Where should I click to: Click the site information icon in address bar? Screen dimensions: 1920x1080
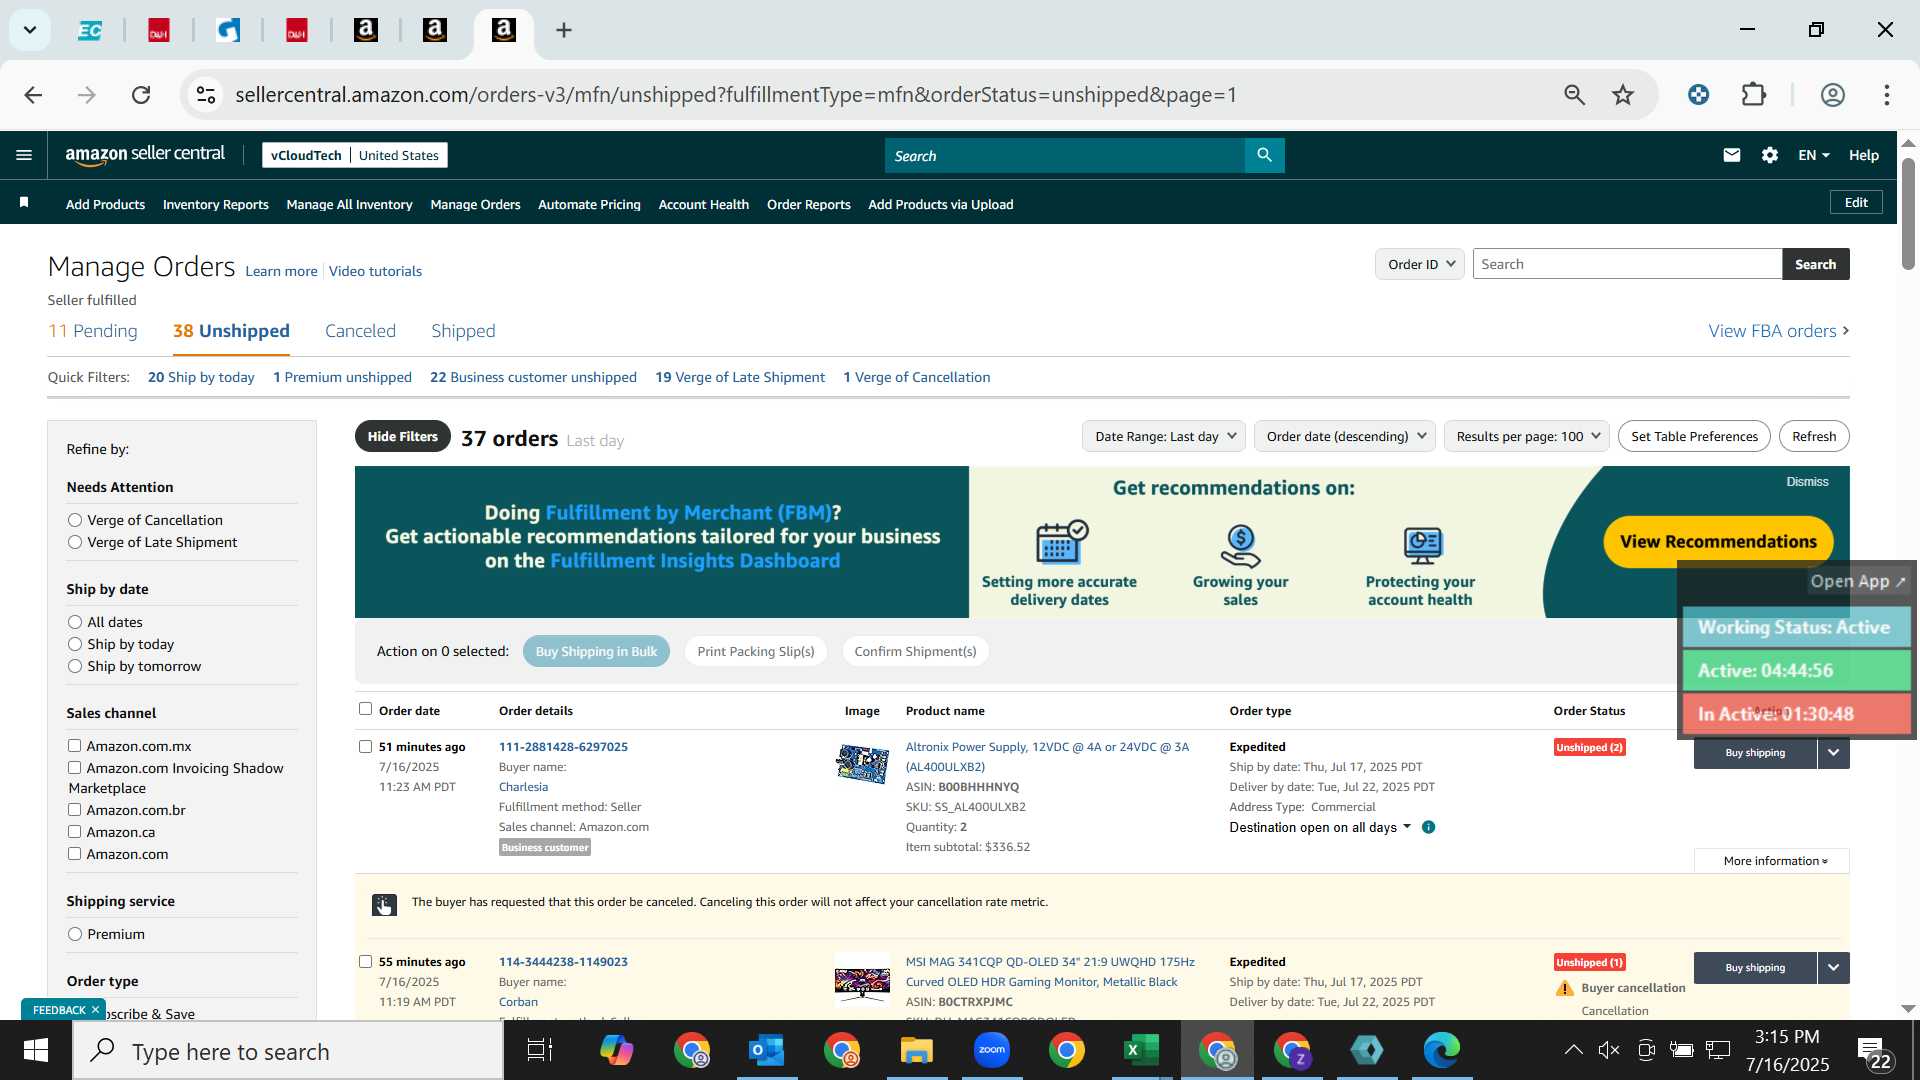(206, 95)
